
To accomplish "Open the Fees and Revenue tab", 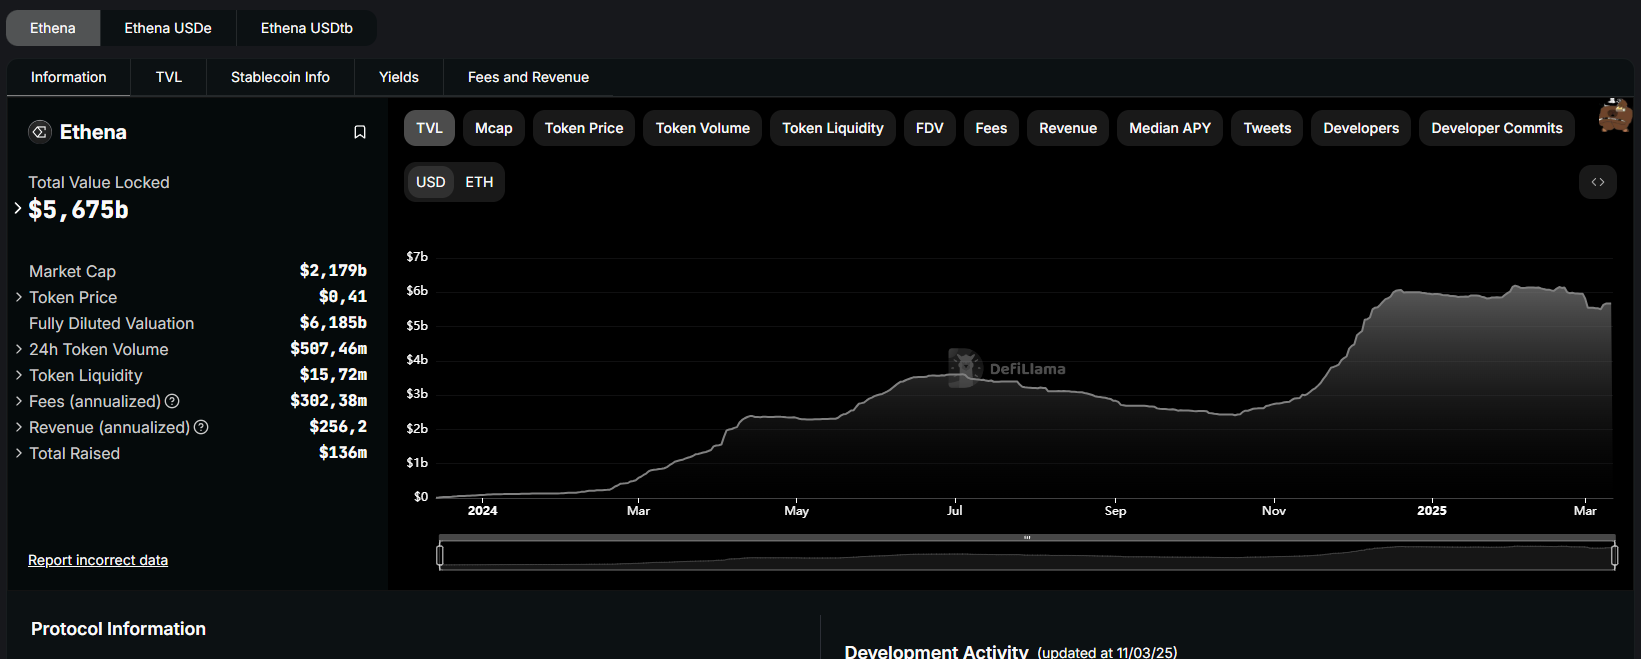I will coord(528,77).
